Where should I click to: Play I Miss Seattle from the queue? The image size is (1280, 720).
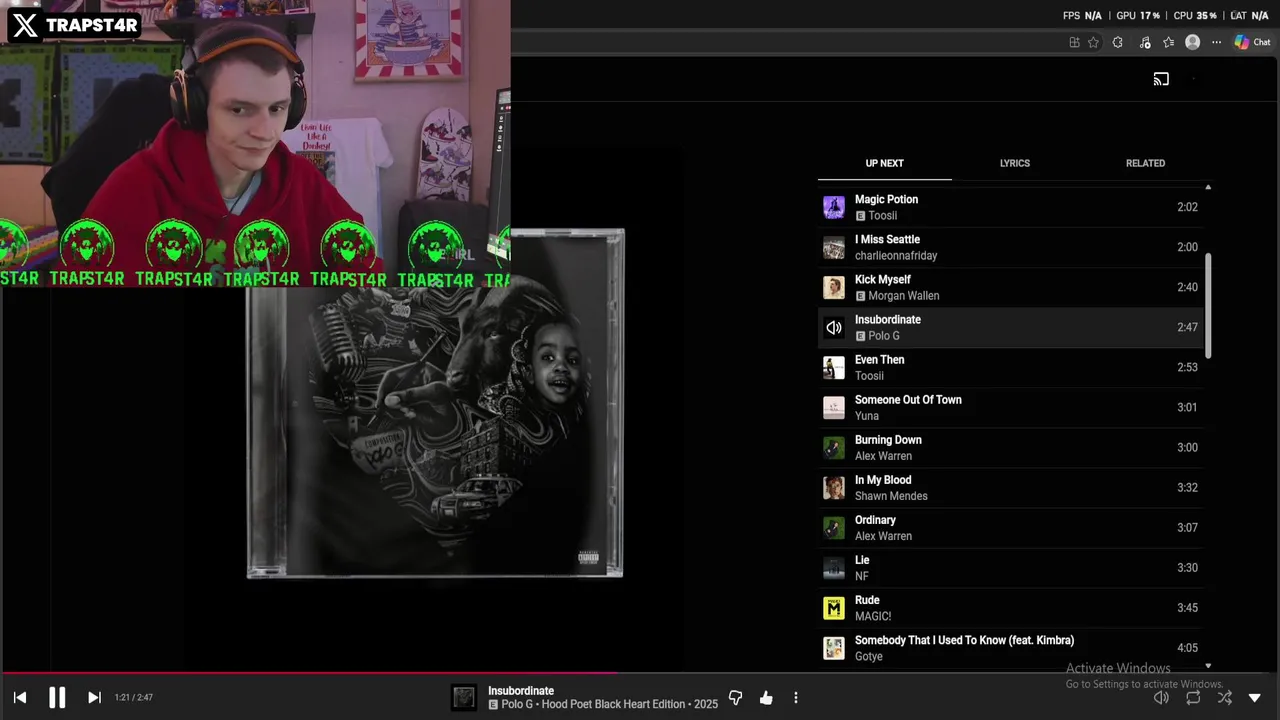point(1010,247)
